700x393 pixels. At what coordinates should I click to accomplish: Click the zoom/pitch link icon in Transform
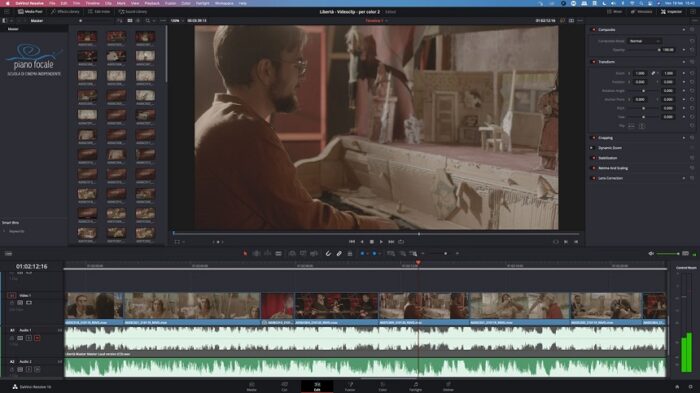[x=653, y=73]
